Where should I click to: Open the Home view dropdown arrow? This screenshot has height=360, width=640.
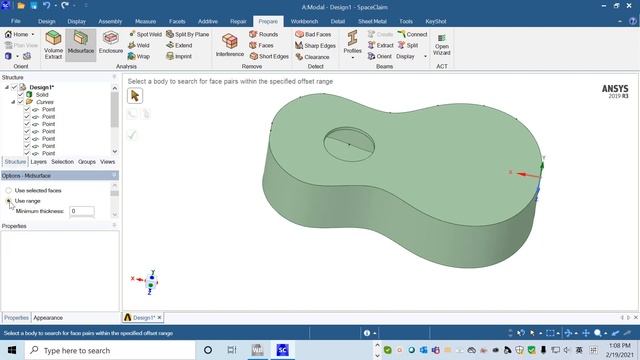click(x=33, y=34)
